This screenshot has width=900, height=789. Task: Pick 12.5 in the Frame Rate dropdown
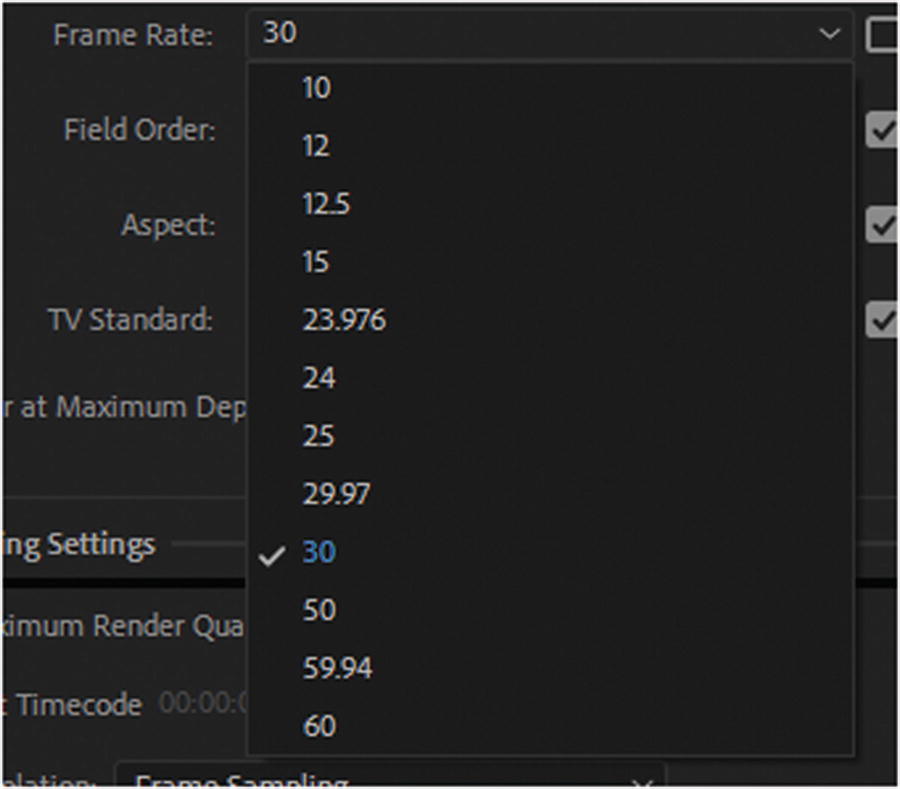326,204
